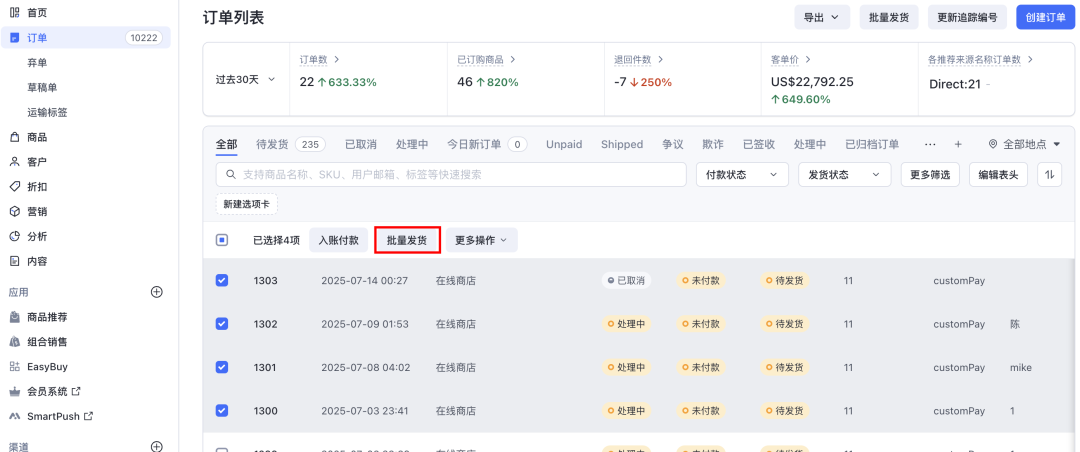Uncheck the order 1302 checkbox
Screen dimensions: 1080x452
pos(222,324)
